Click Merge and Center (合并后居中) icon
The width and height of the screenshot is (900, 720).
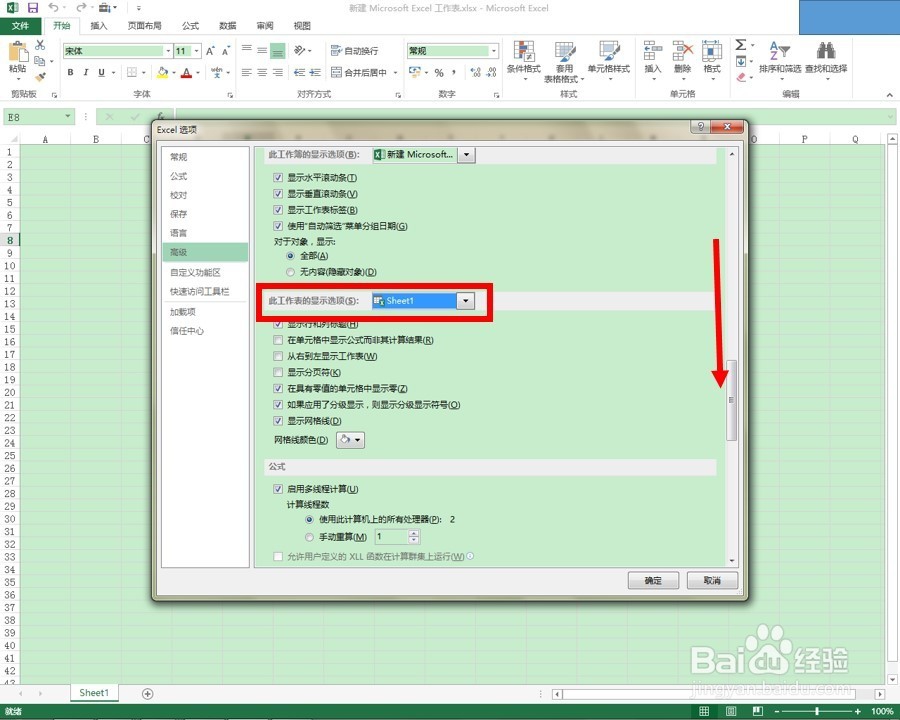[359, 72]
